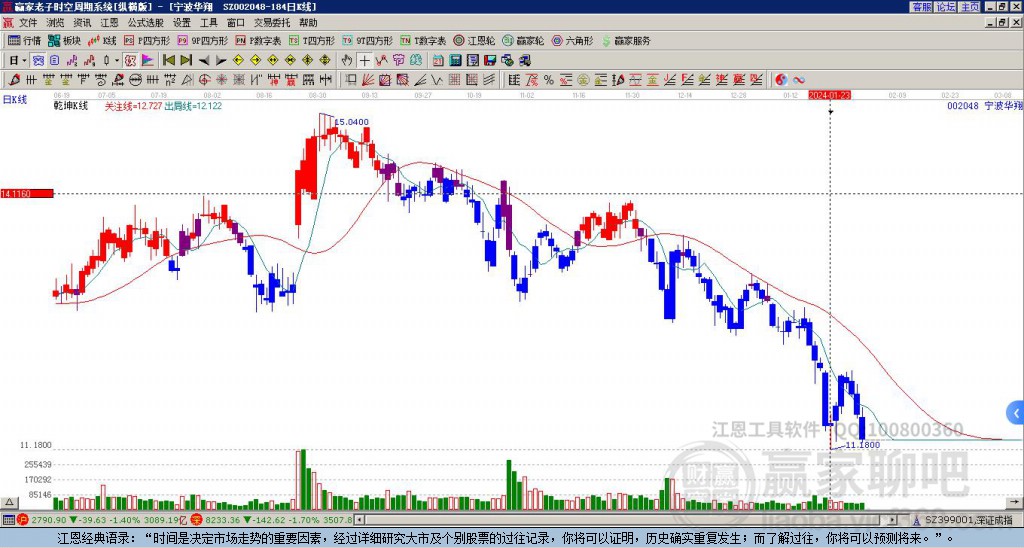Click the black left arrow icon
1024x548 pixels.
(x=204, y=61)
